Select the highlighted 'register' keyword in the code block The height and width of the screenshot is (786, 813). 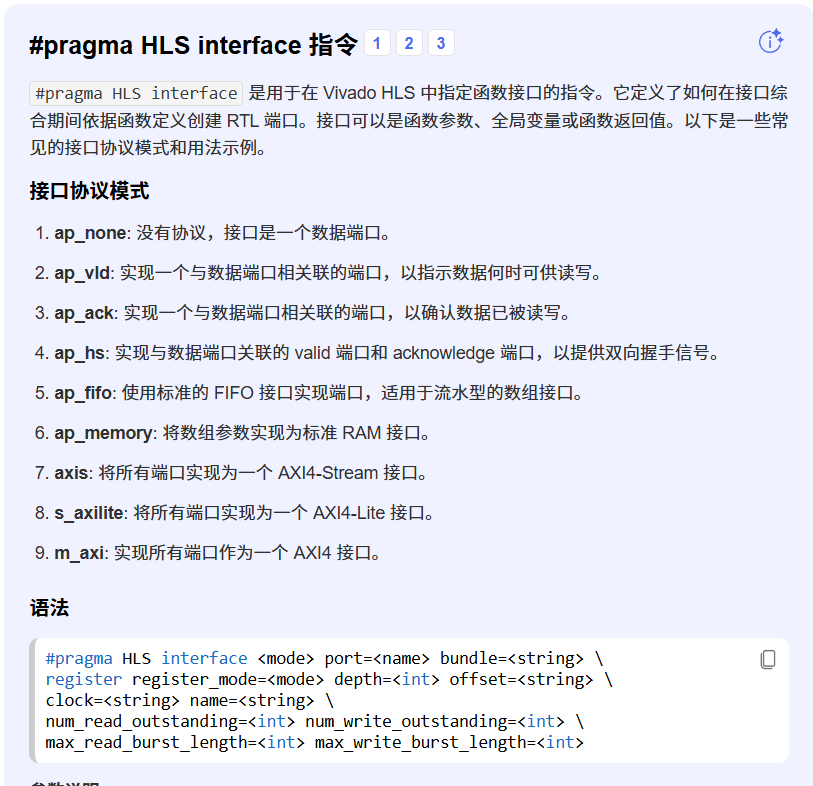[x=83, y=679]
